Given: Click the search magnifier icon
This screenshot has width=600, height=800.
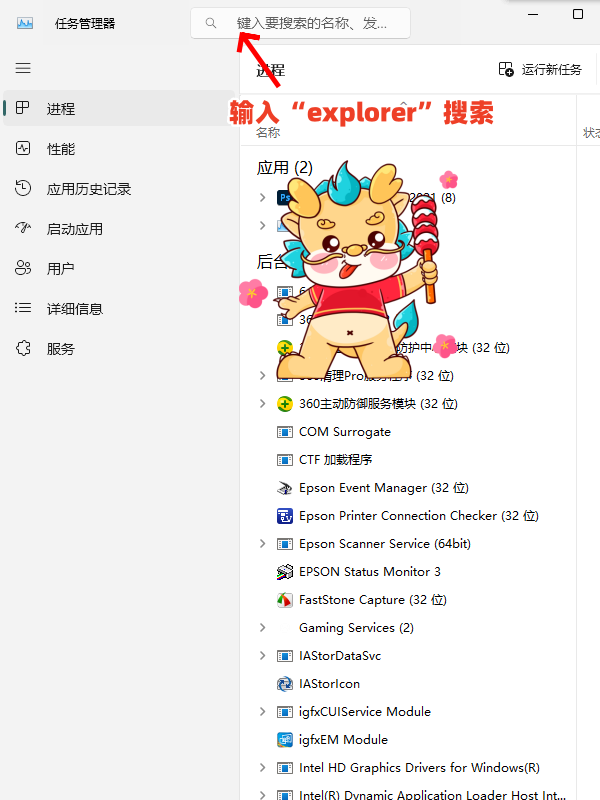Looking at the screenshot, I should point(211,23).
